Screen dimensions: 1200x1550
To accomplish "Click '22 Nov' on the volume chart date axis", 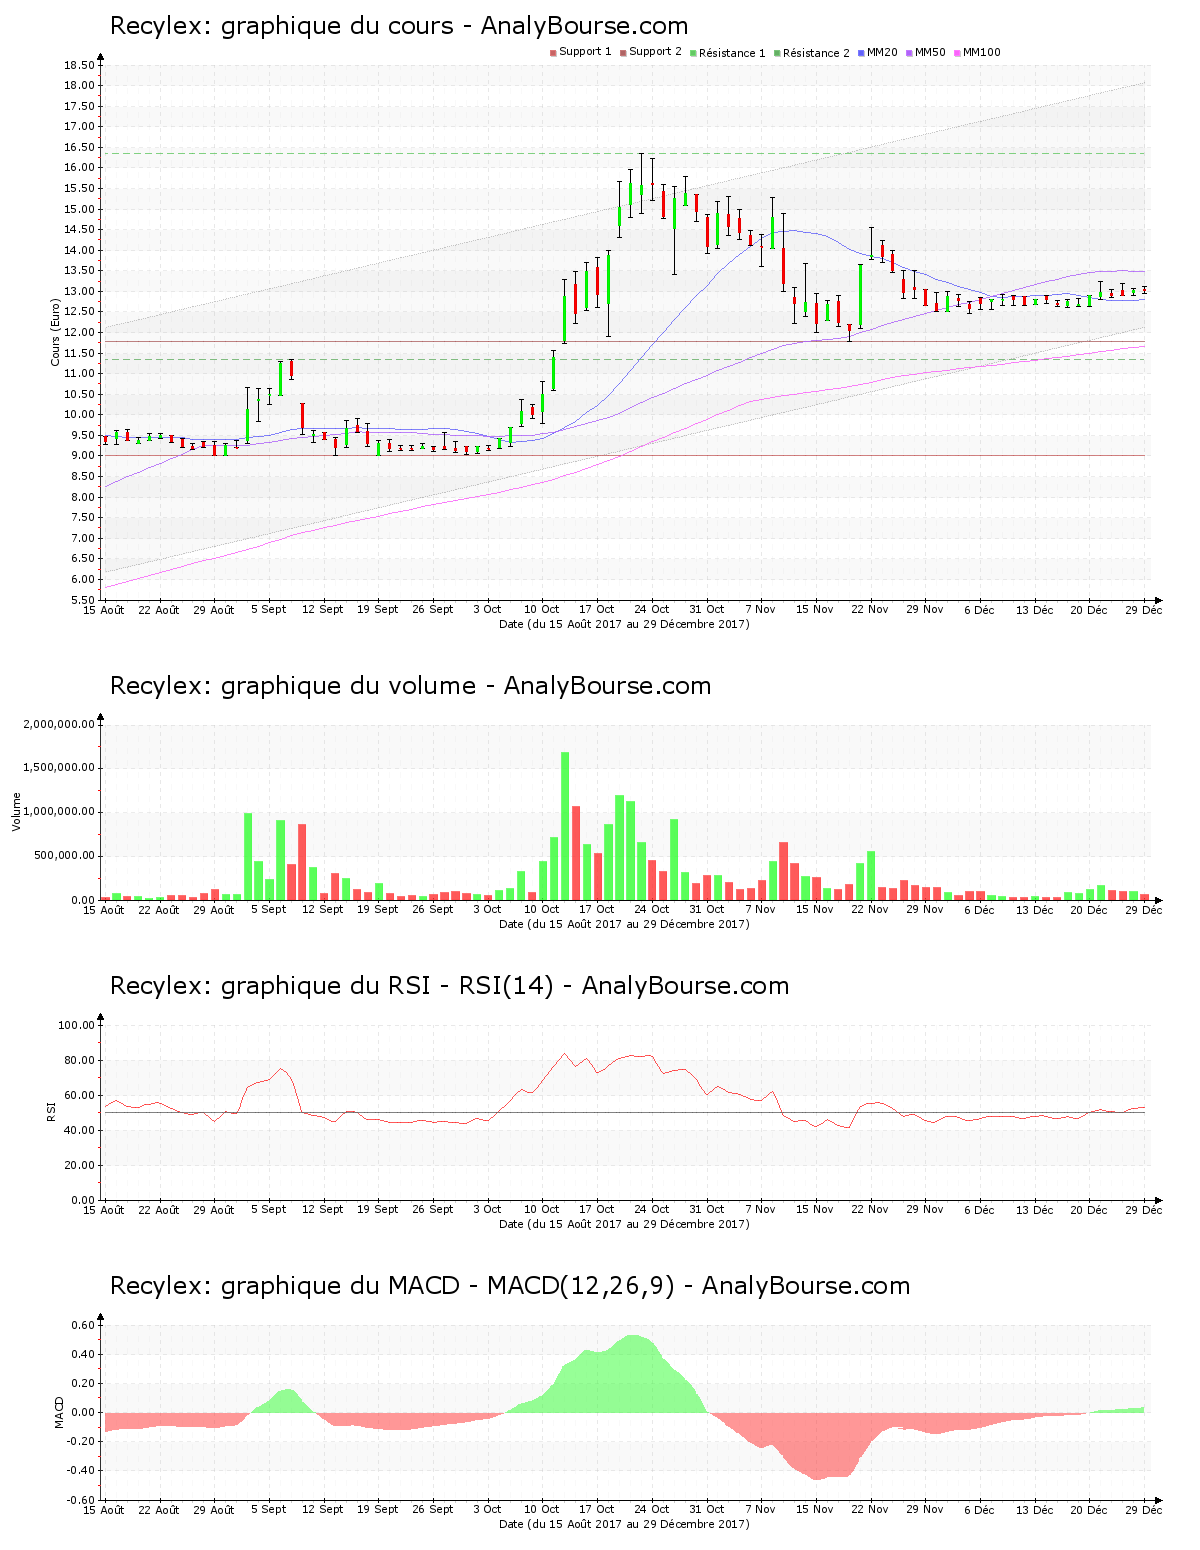I will pyautogui.click(x=870, y=909).
